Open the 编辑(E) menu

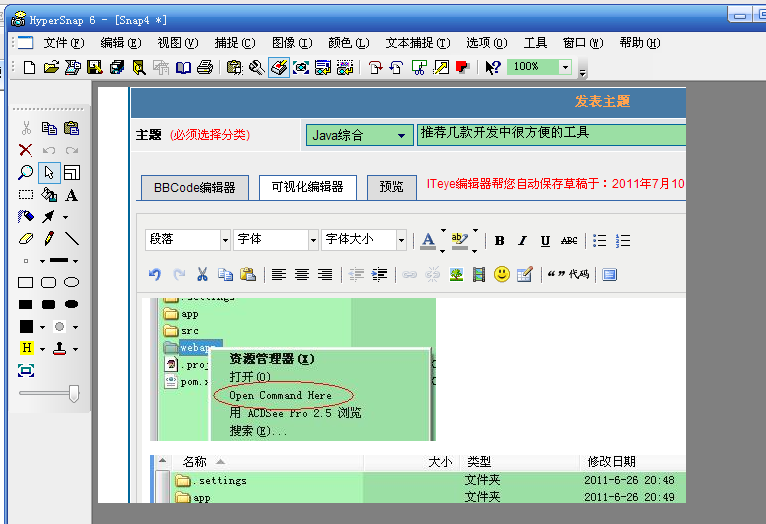click(121, 43)
